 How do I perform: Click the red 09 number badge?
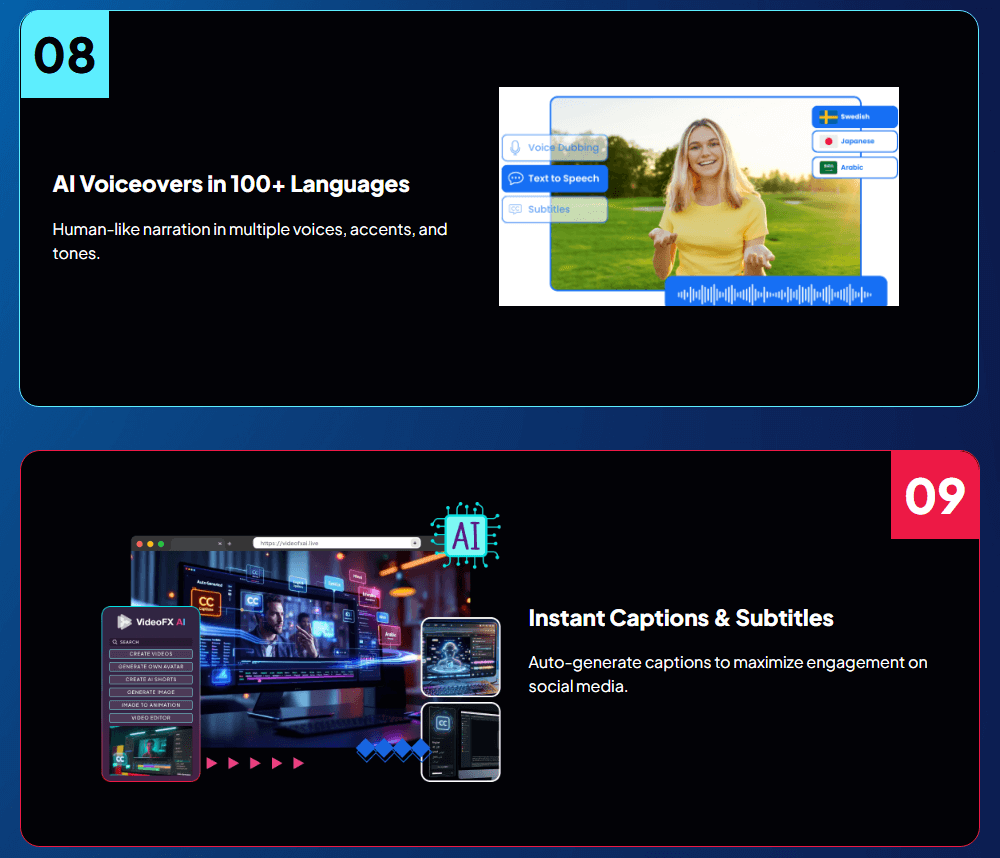tap(934, 496)
